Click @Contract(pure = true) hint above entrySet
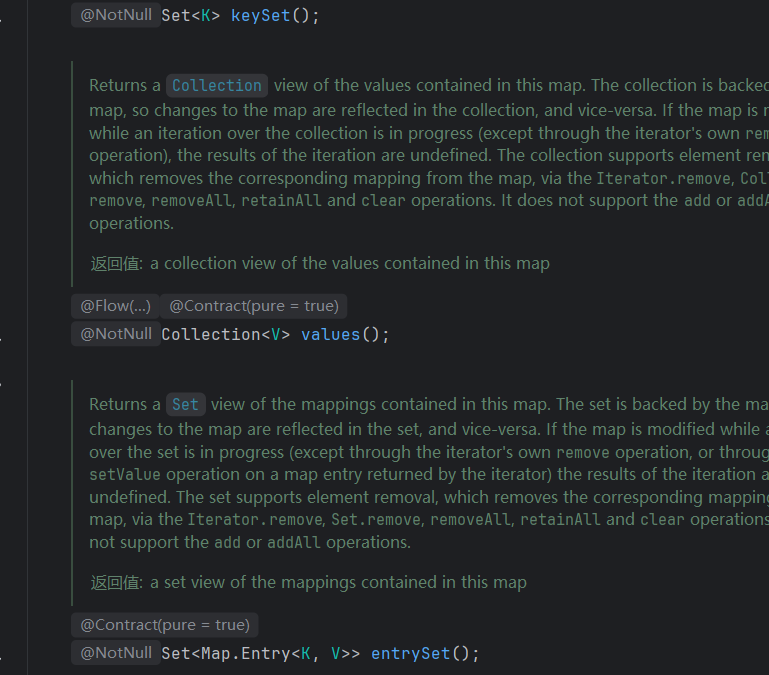Viewport: 769px width, 675px height. click(x=165, y=625)
